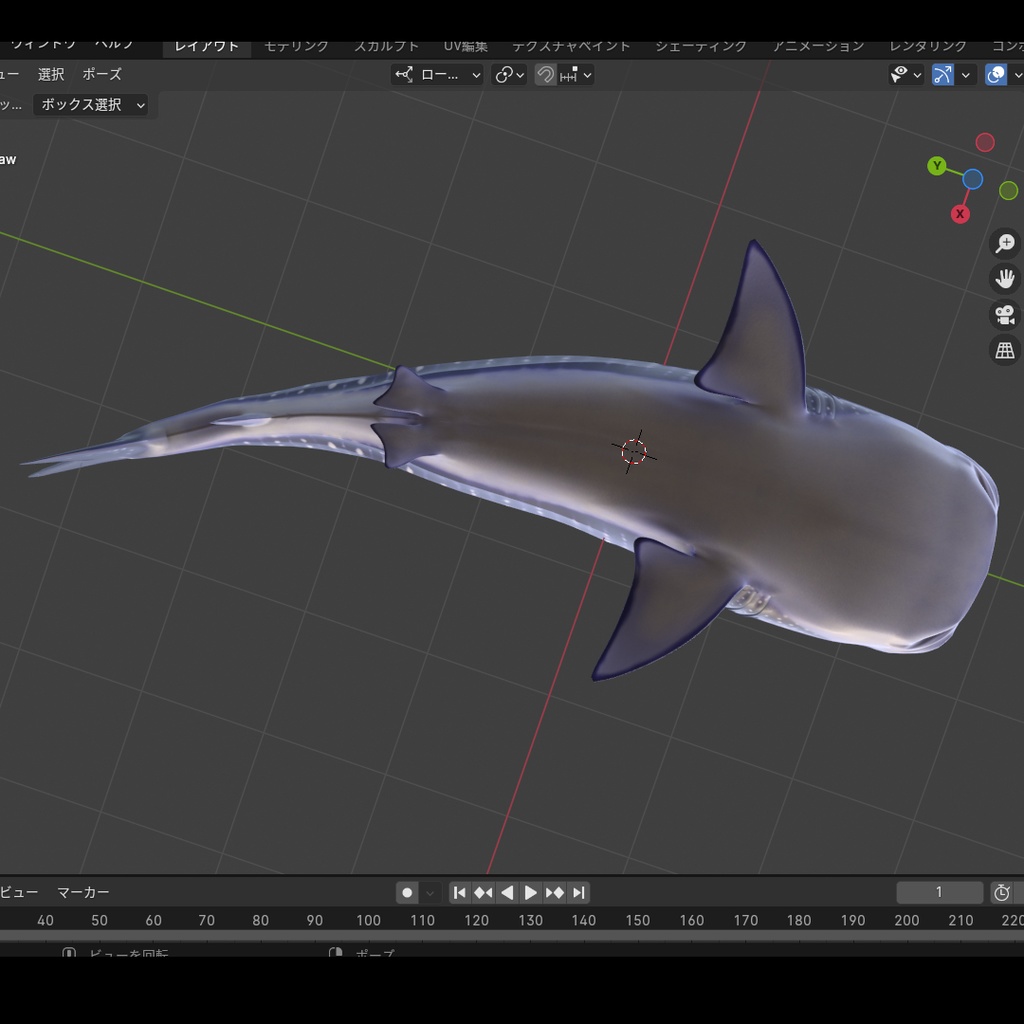Toggle object visibility with the eye selector
The width and height of the screenshot is (1024, 1024).
[898, 74]
